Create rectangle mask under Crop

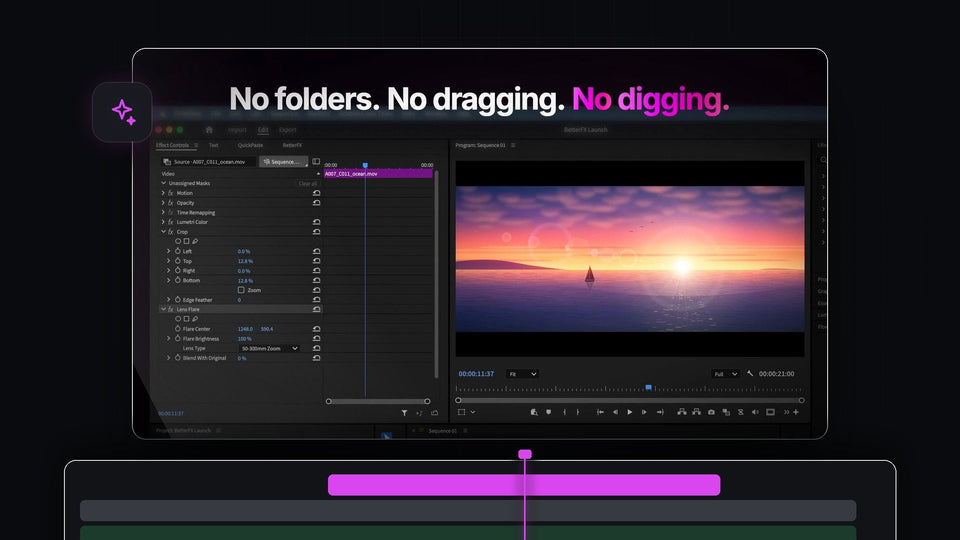pyautogui.click(x=187, y=241)
